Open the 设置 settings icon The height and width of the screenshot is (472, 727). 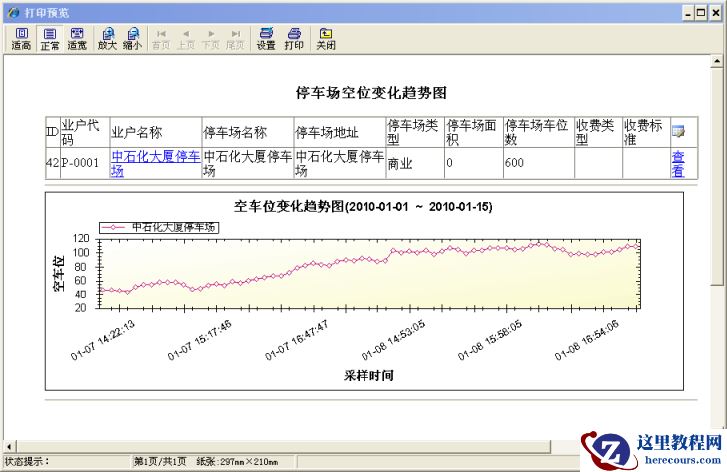coord(266,38)
